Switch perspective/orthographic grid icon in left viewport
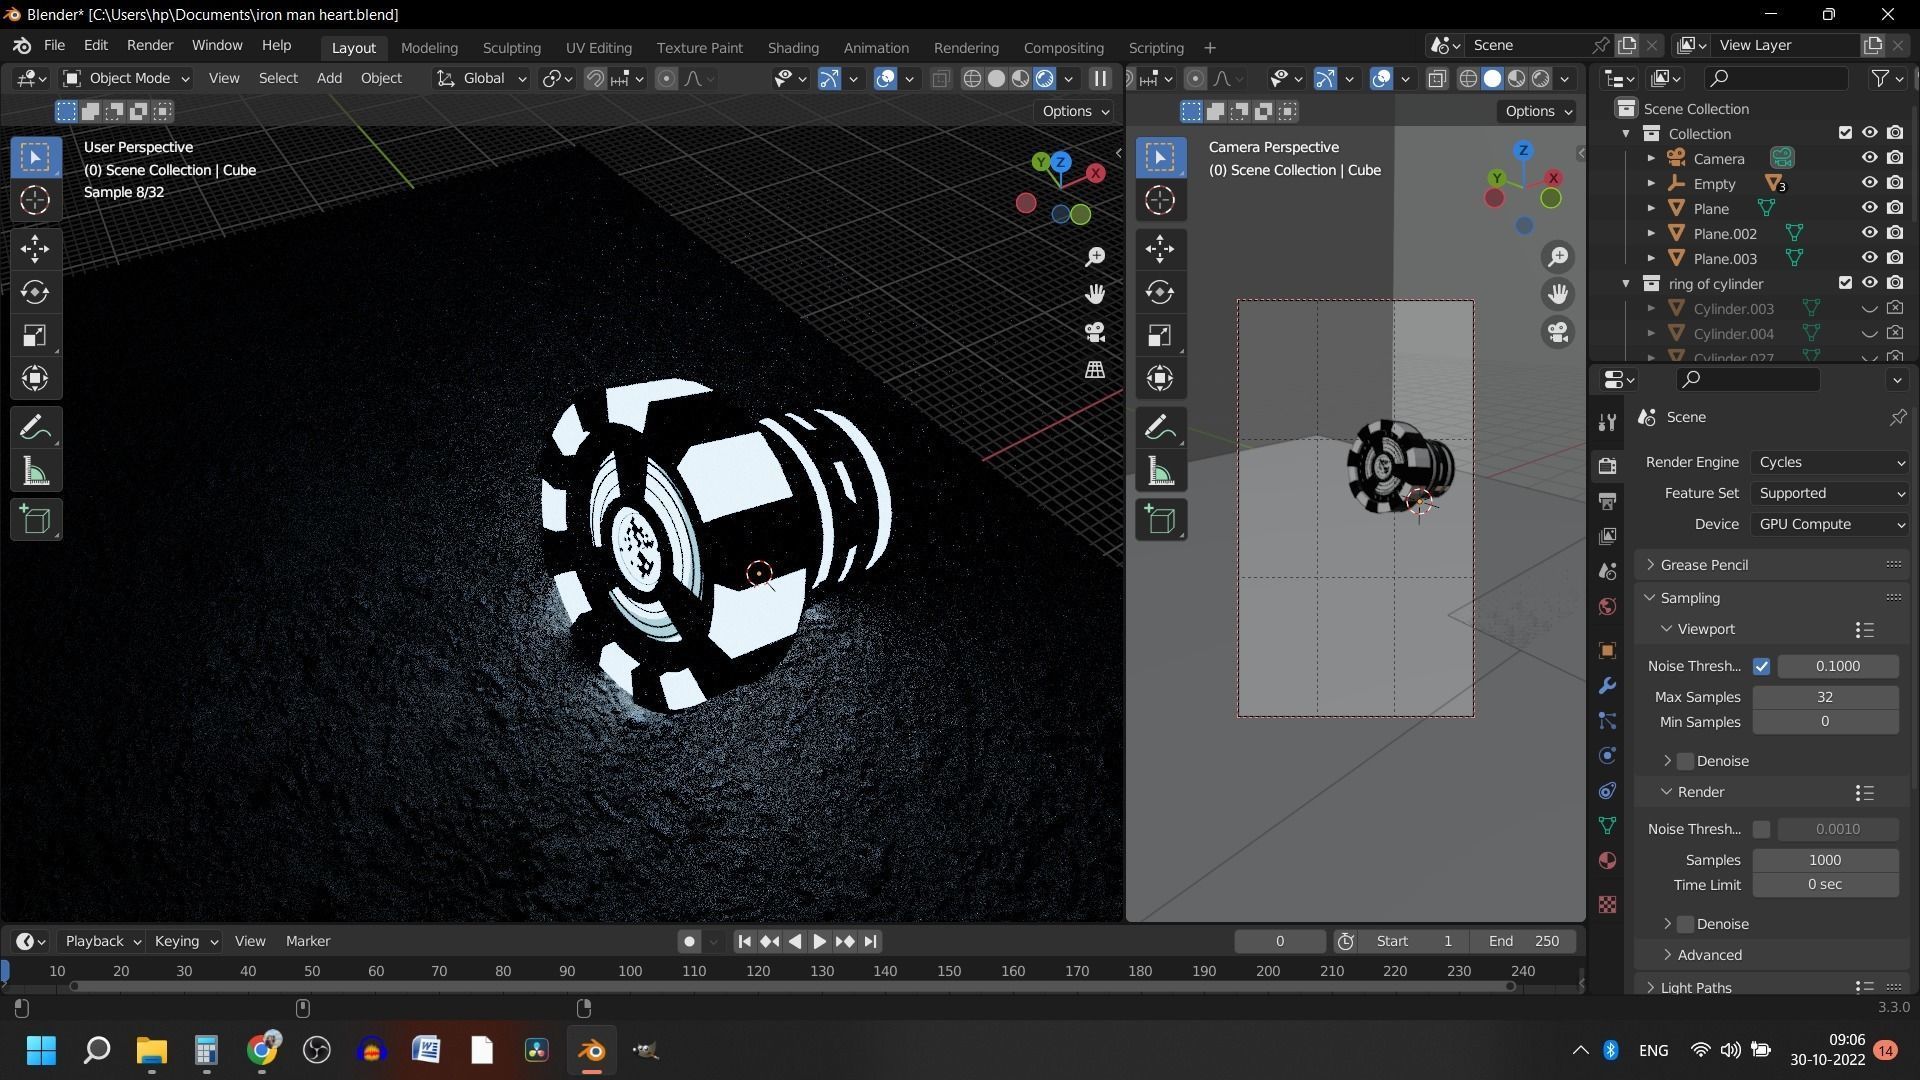The height and width of the screenshot is (1080, 1920). tap(1095, 369)
